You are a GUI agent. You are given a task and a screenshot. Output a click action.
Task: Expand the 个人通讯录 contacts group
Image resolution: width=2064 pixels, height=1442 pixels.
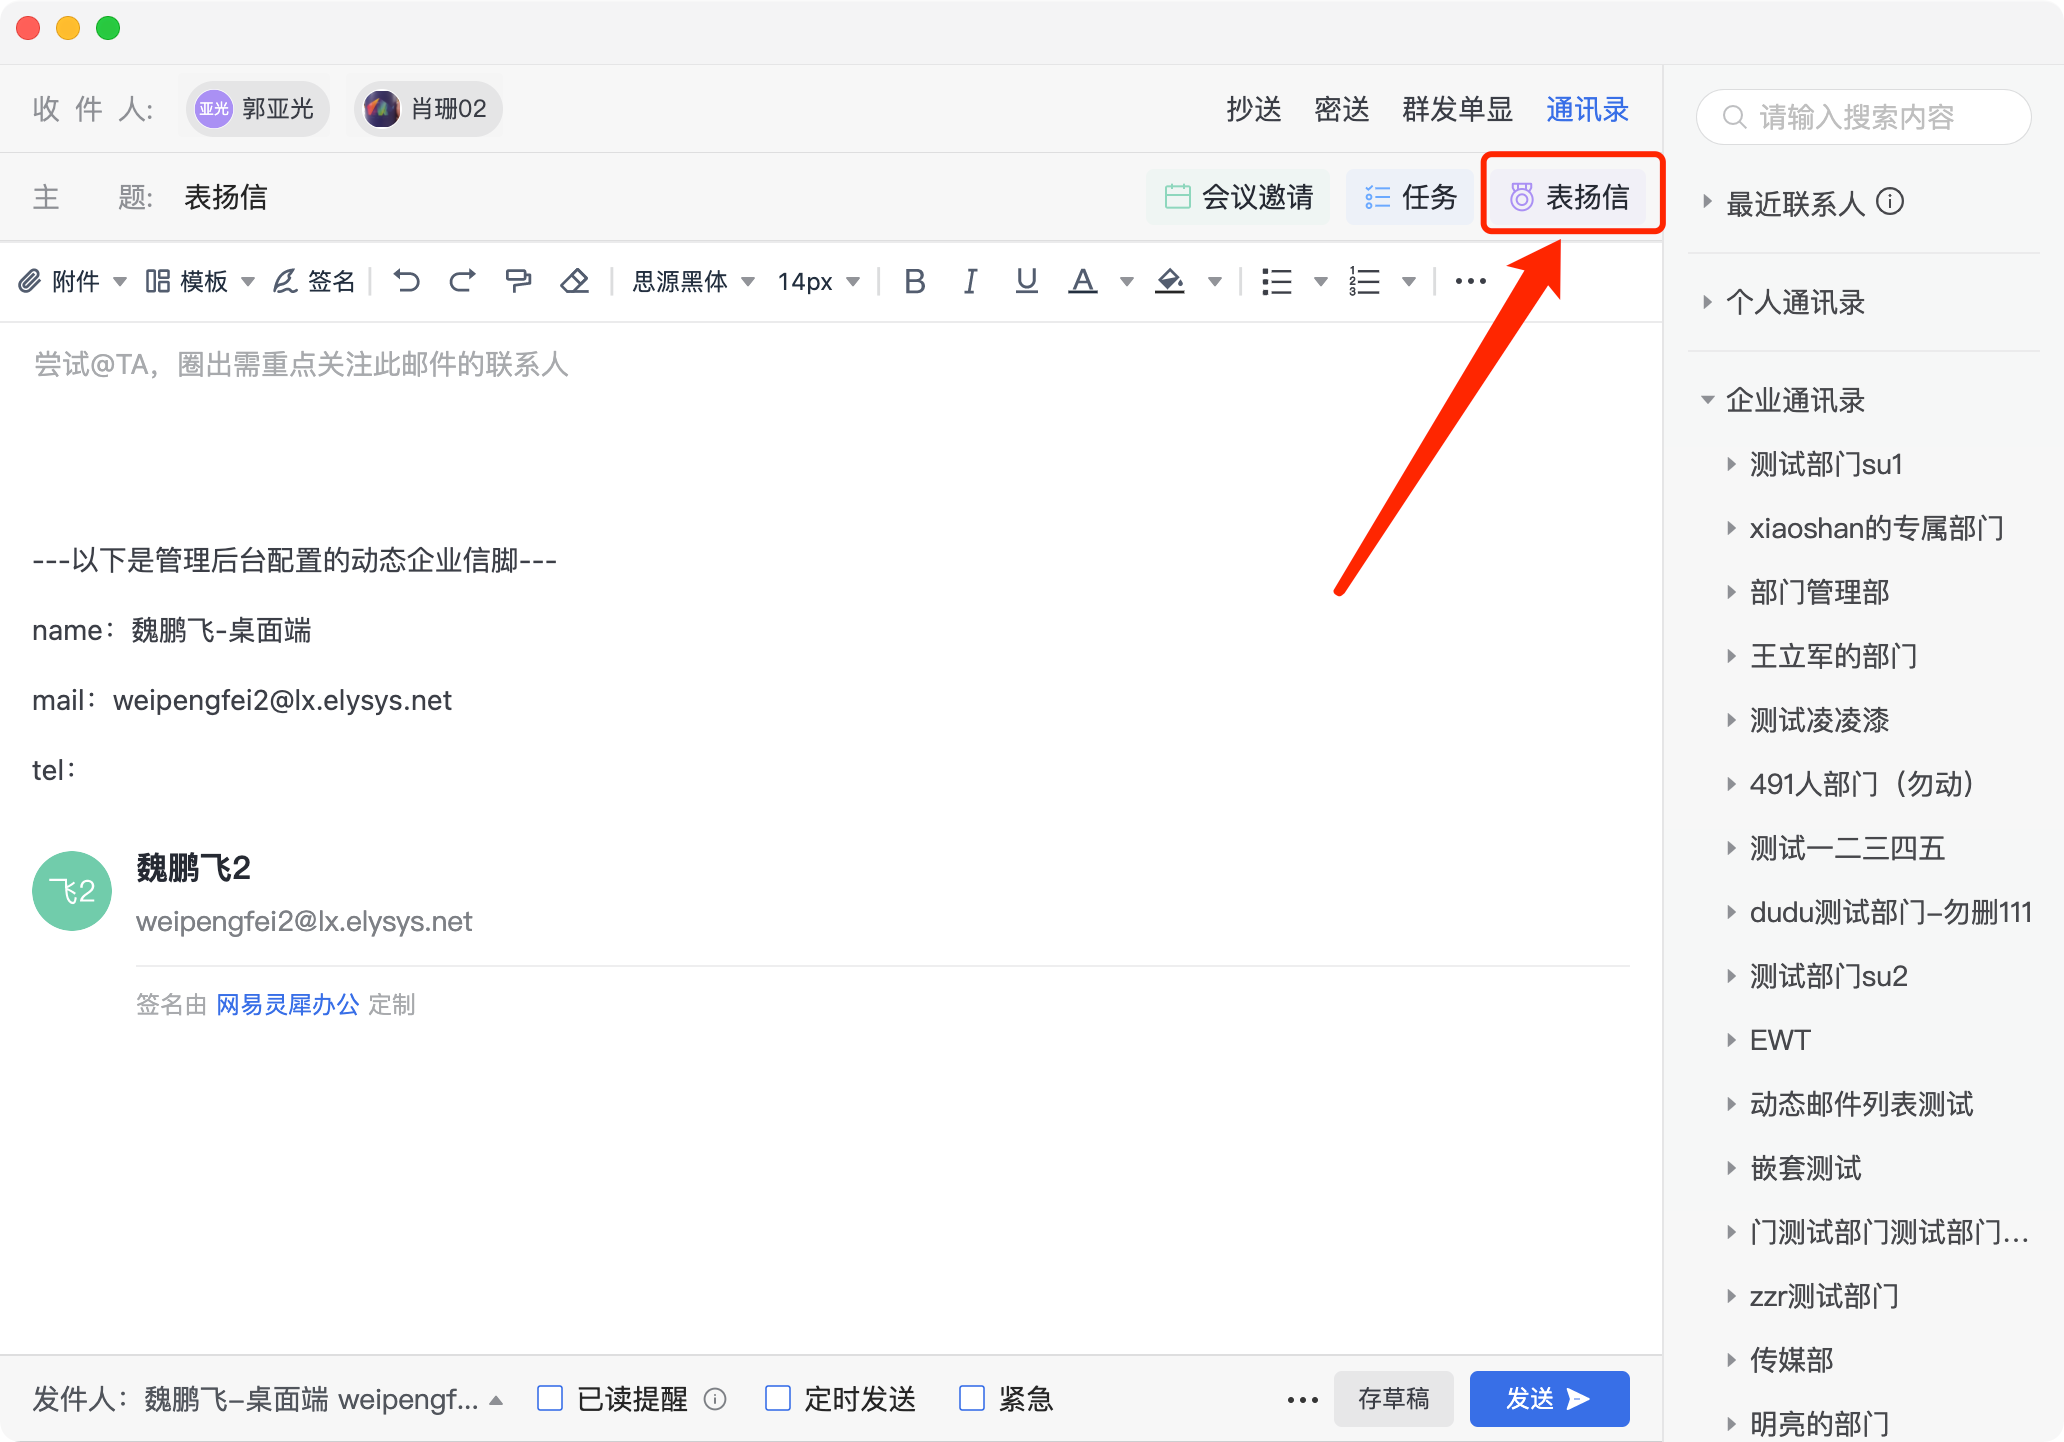[1795, 302]
